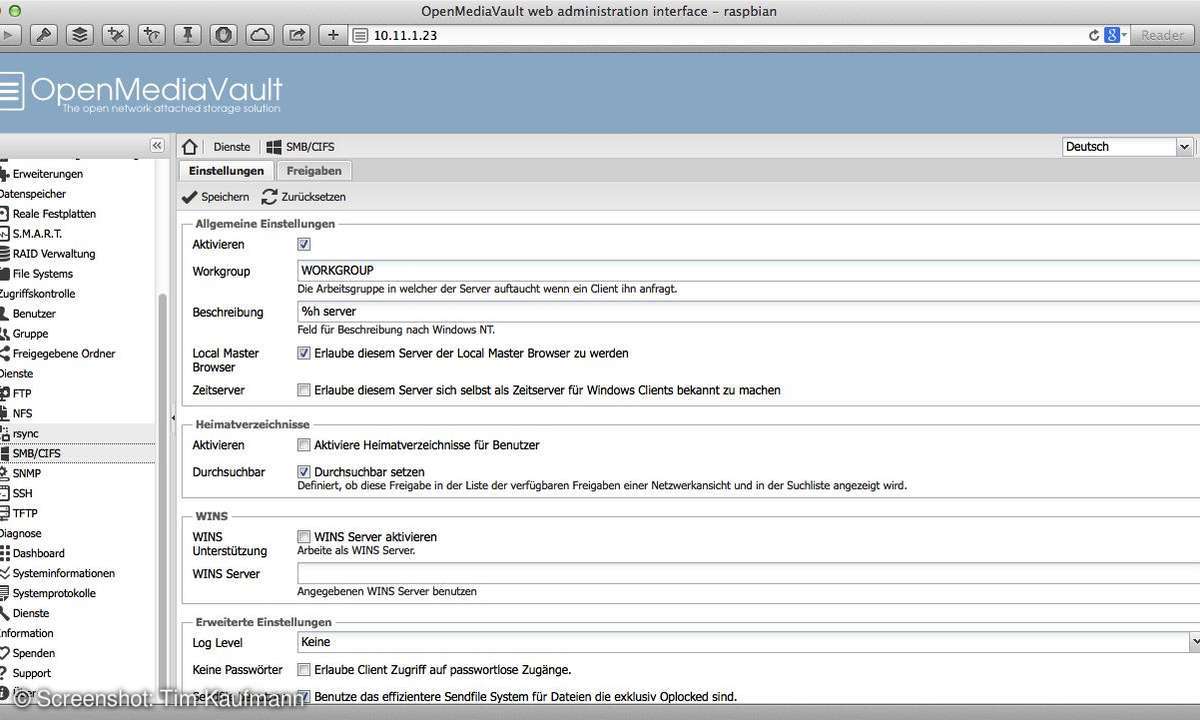This screenshot has height=720, width=1200.
Task: Uncheck Aktivieren under Allgemeine Einstellungen
Action: coord(304,244)
